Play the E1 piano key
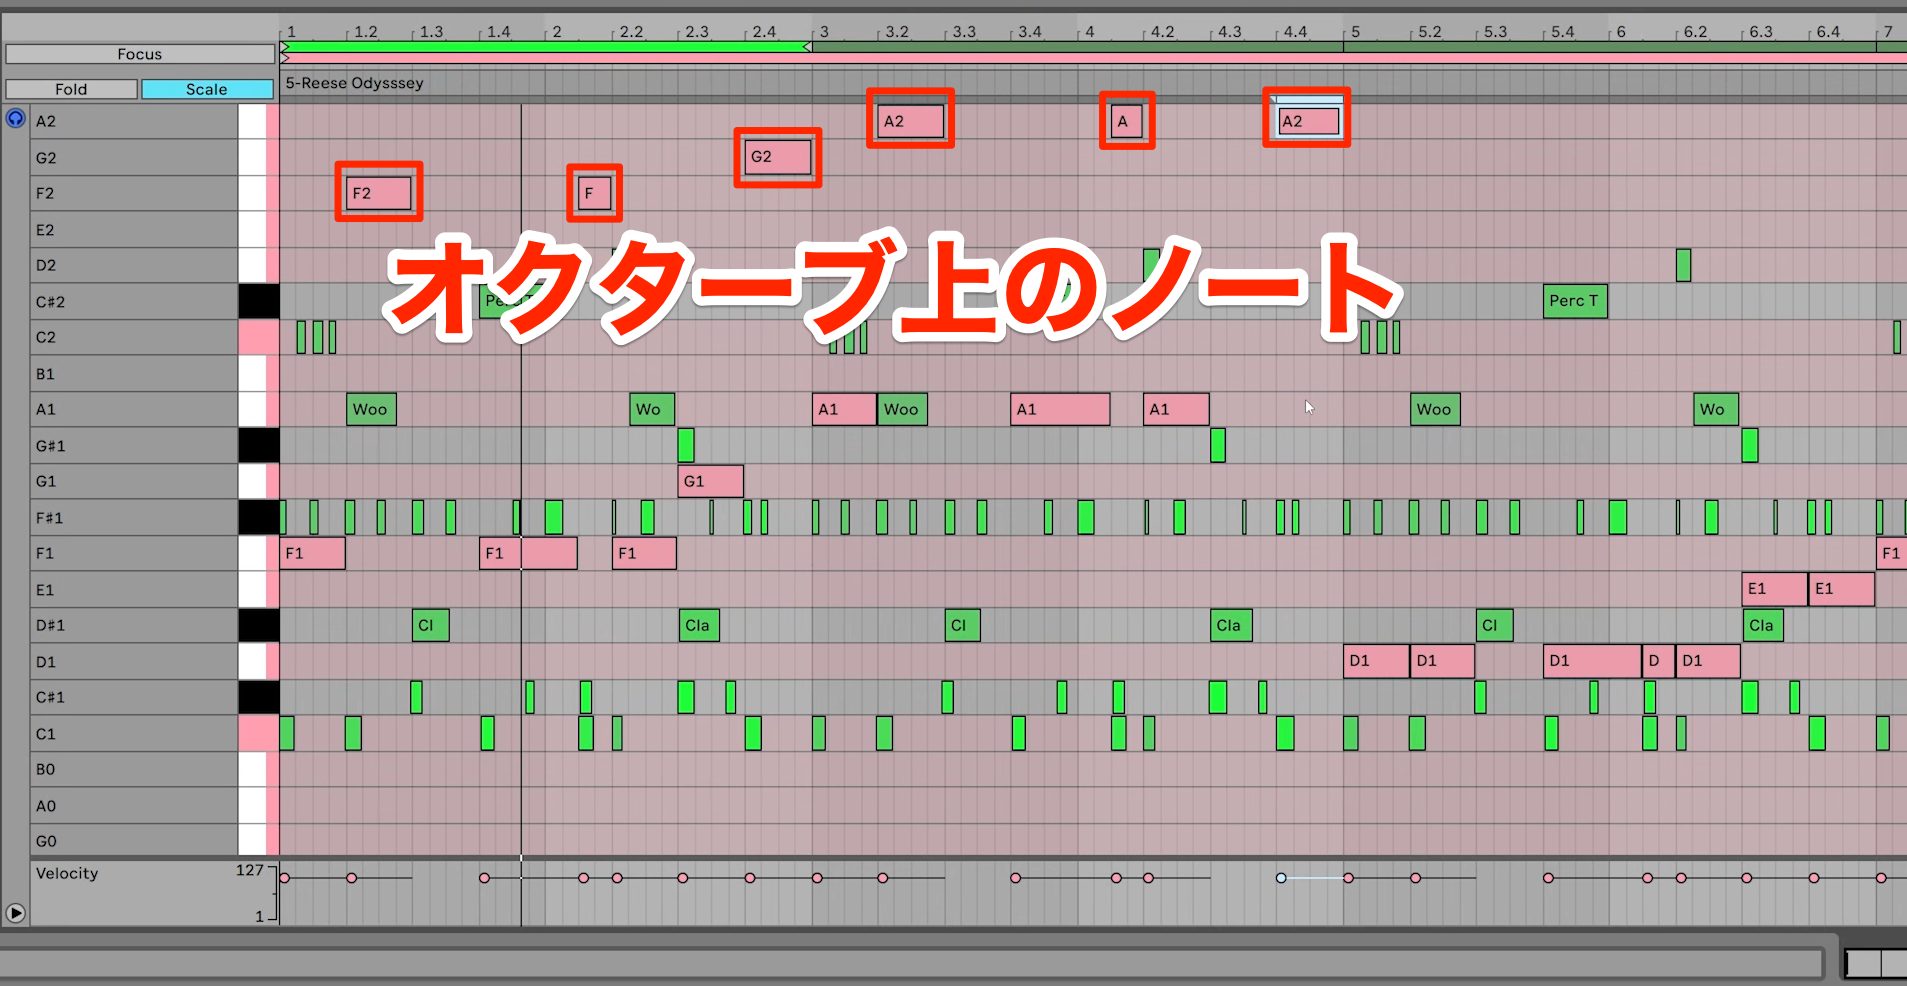 252,589
